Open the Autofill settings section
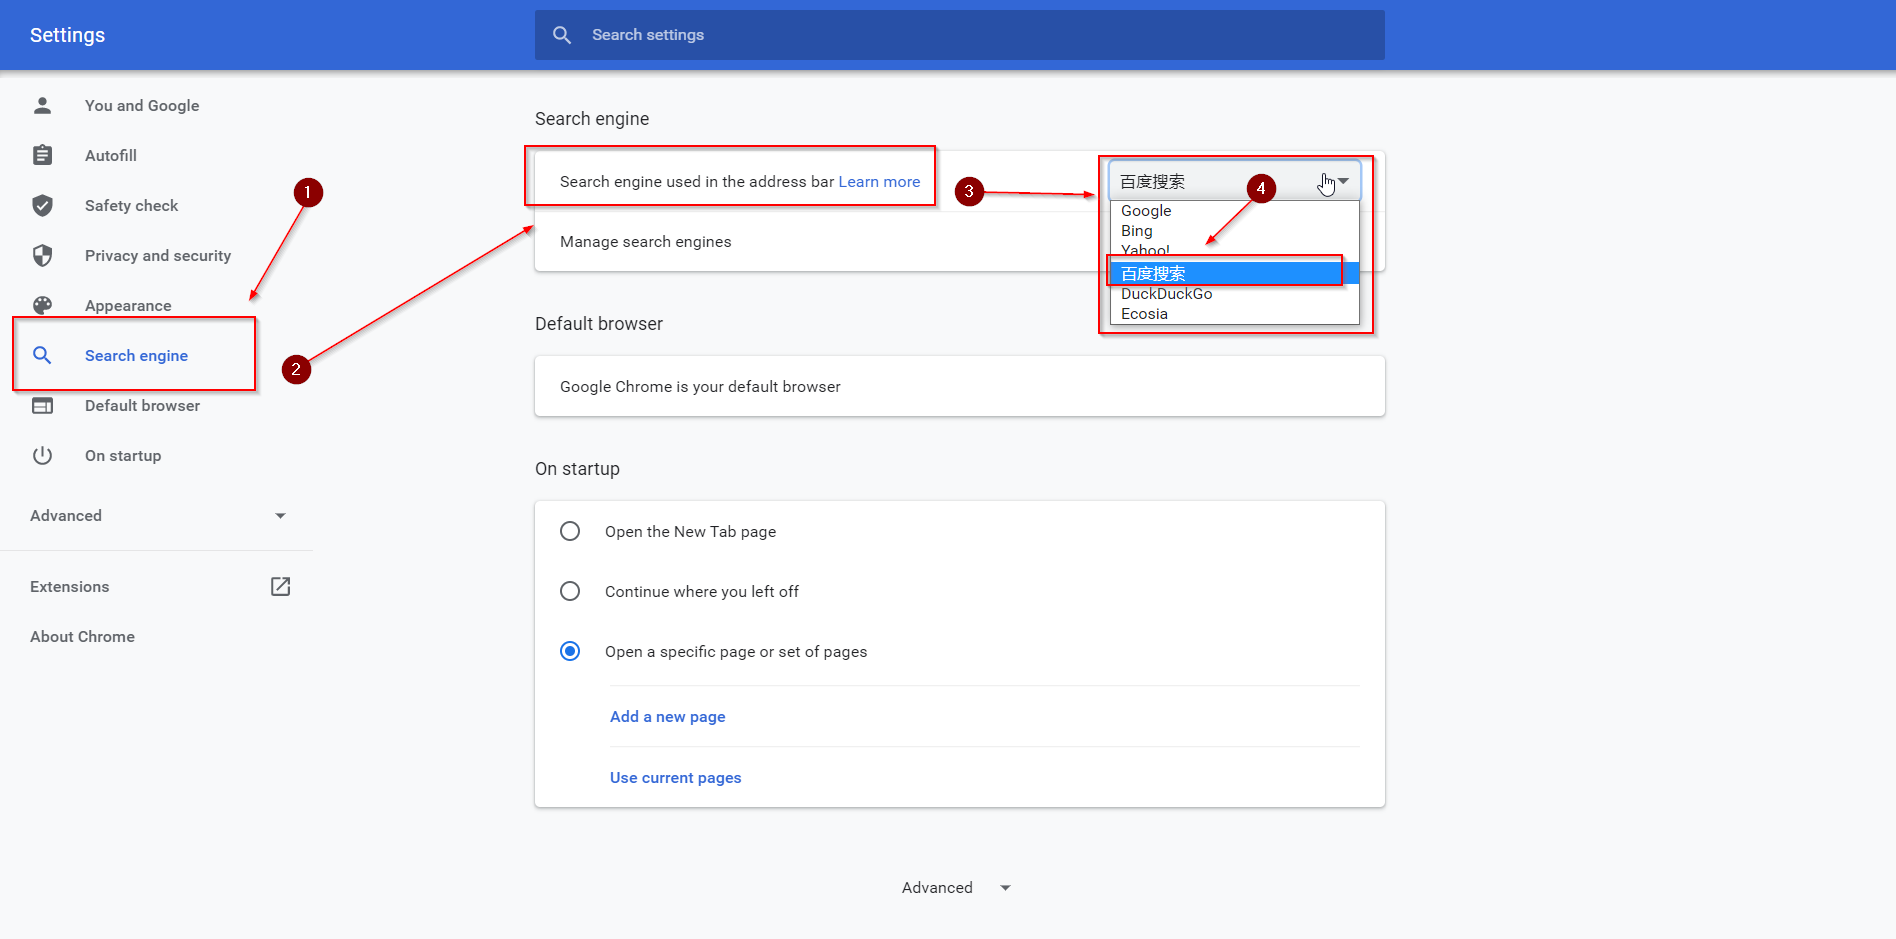Screen dimensions: 1896x939 point(111,155)
